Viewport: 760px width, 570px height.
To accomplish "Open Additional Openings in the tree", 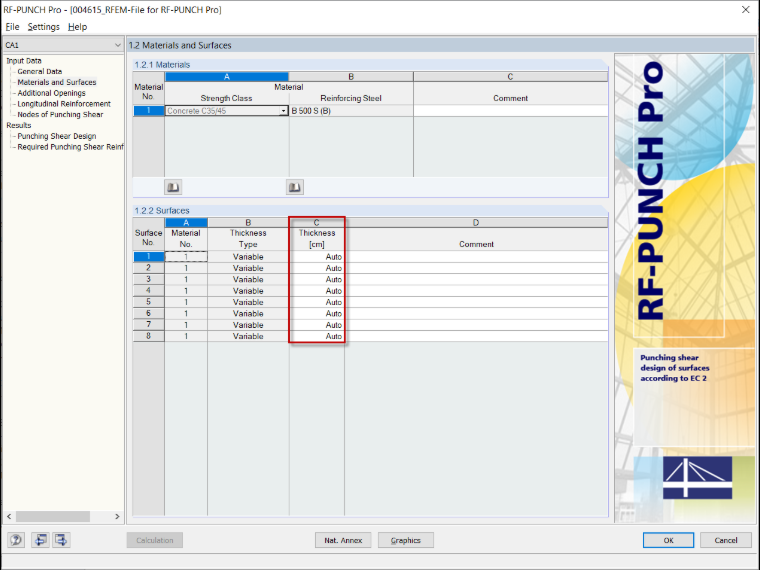I will point(51,93).
